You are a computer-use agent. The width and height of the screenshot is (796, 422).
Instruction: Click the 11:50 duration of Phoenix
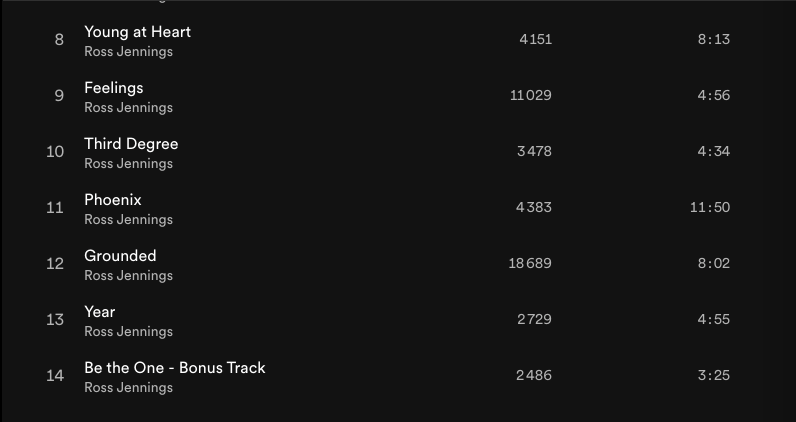710,208
